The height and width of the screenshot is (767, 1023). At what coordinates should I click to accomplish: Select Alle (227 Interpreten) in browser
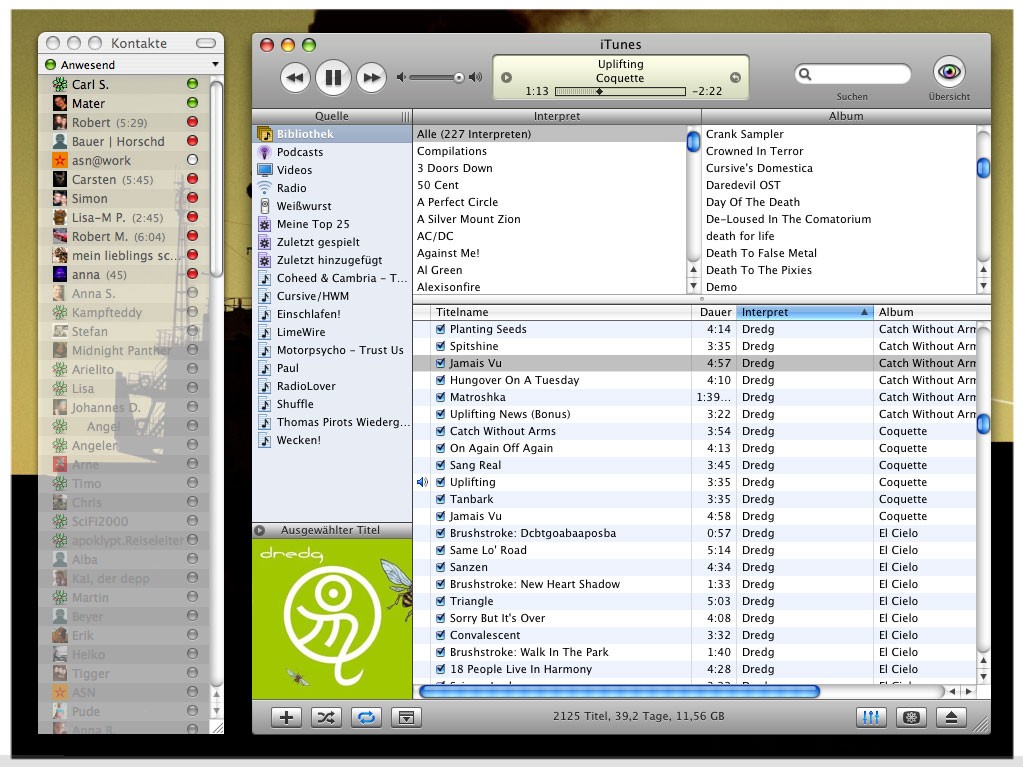pos(550,134)
